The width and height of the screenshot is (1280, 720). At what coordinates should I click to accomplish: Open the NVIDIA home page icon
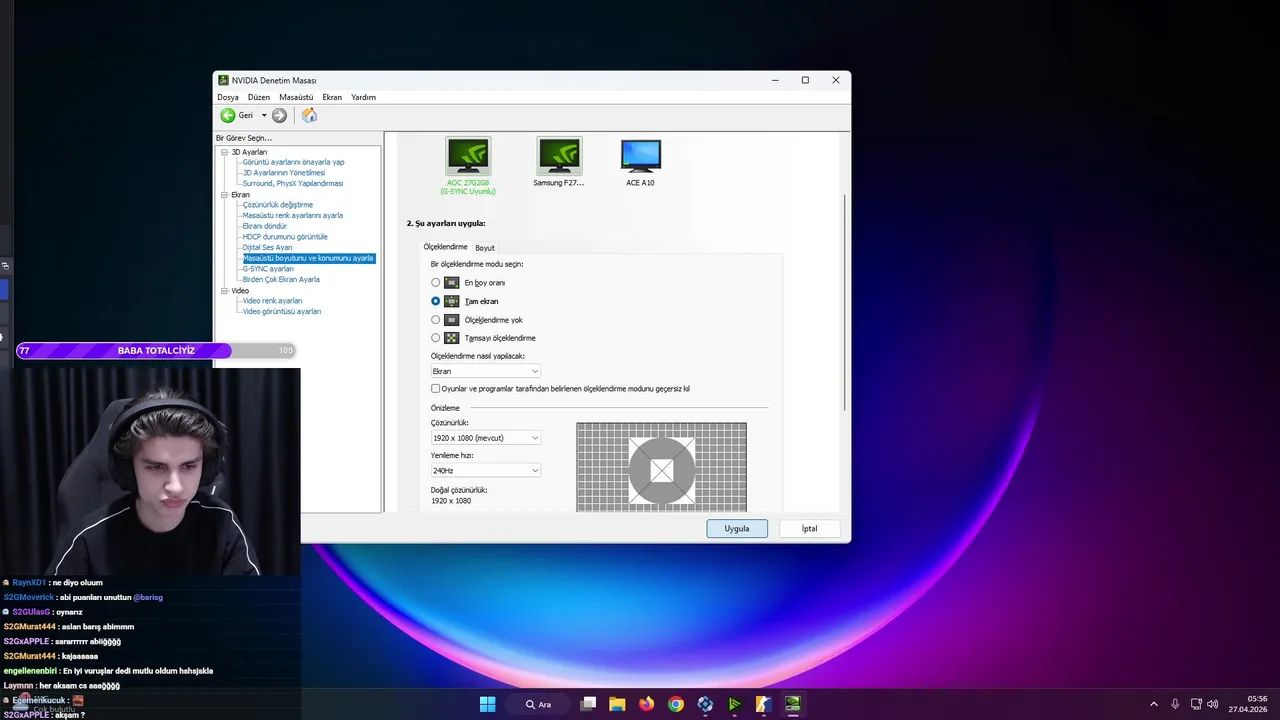pos(309,115)
